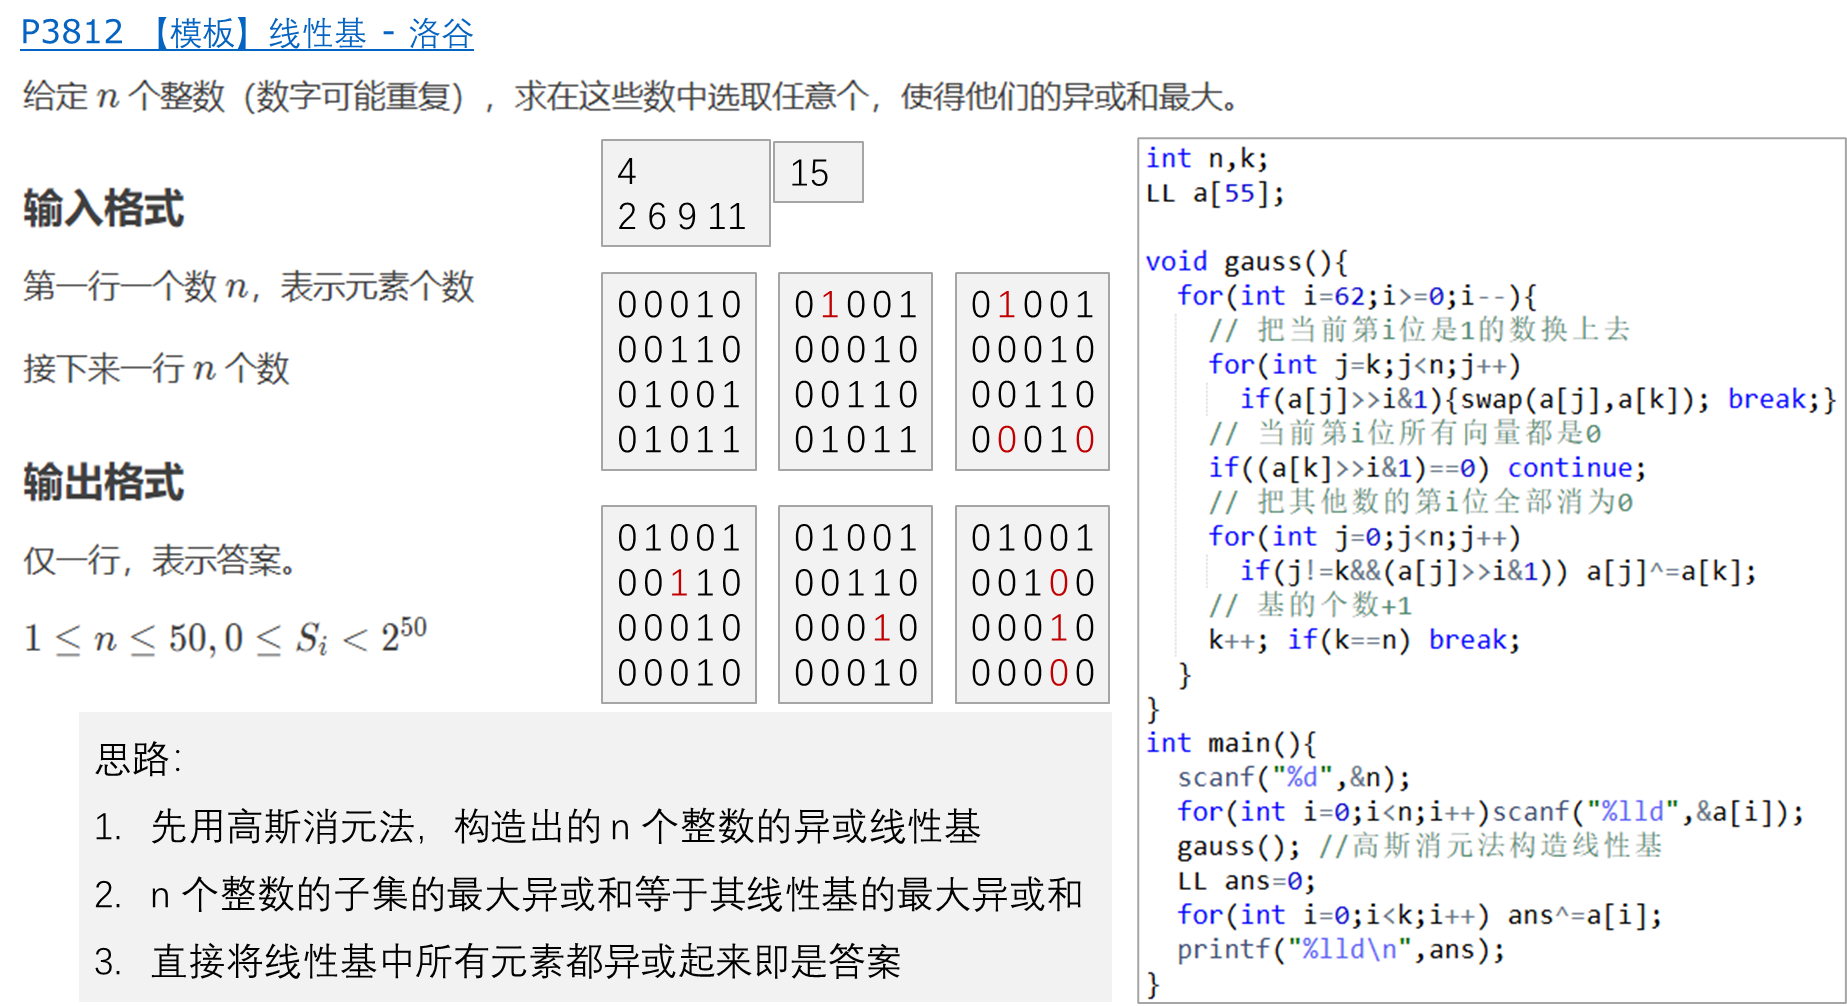The width and height of the screenshot is (1847, 1006).
Task: Click comment 当前第i位所有向量都是0
Action: pos(1404,433)
